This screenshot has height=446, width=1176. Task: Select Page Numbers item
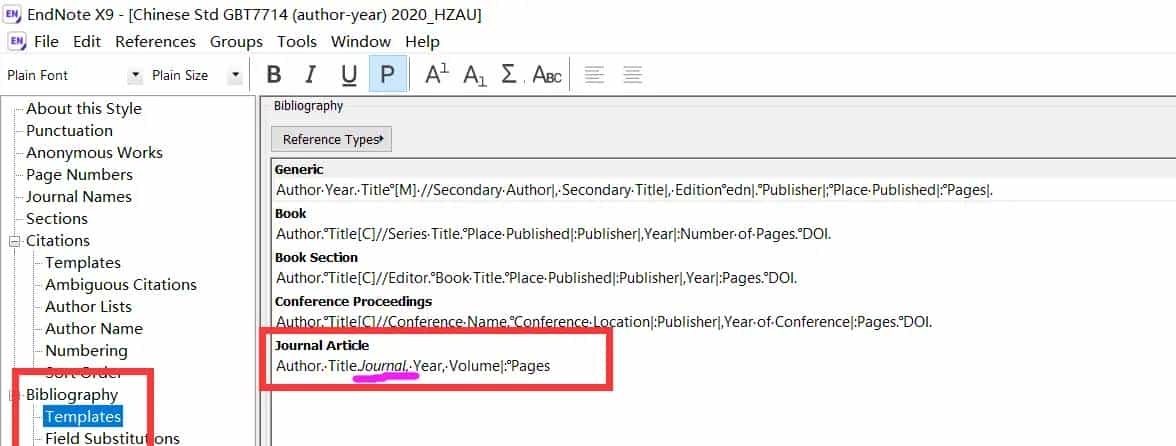tap(80, 175)
